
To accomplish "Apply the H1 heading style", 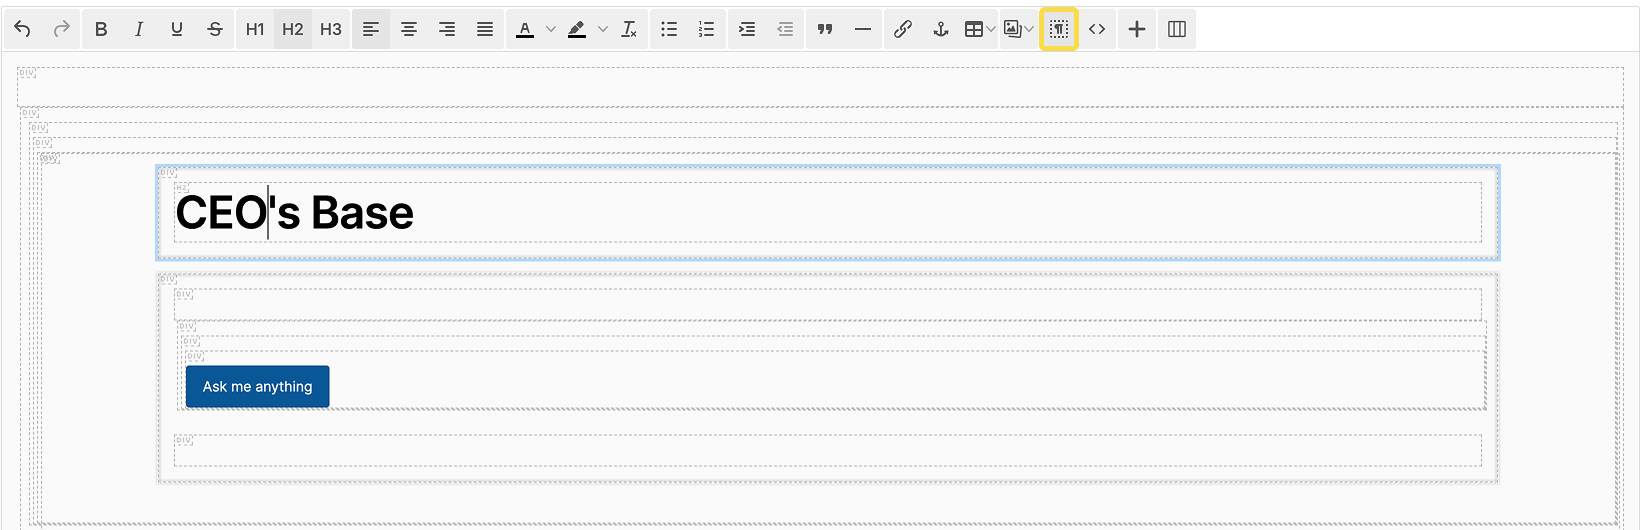I will 255,29.
